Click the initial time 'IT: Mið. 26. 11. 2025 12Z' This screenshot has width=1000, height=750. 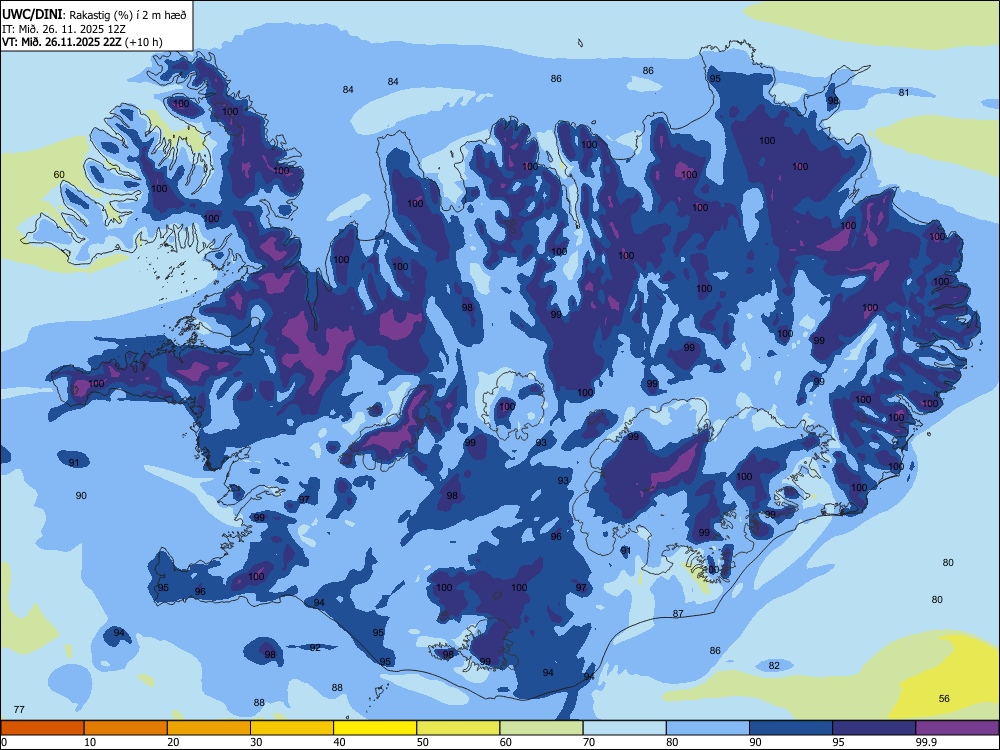64,29
